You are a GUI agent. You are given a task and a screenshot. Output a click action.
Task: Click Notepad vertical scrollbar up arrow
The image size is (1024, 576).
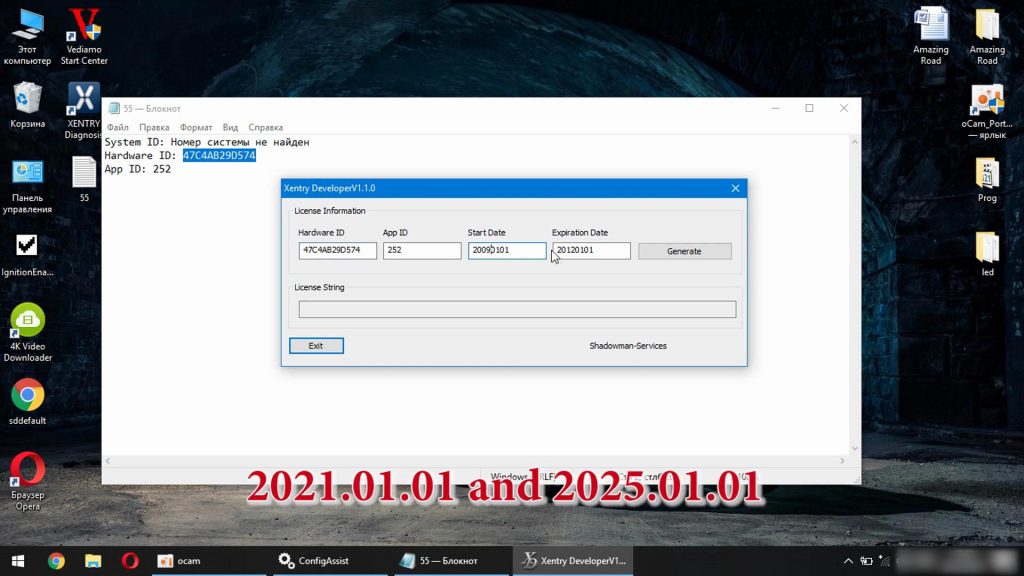(x=854, y=141)
